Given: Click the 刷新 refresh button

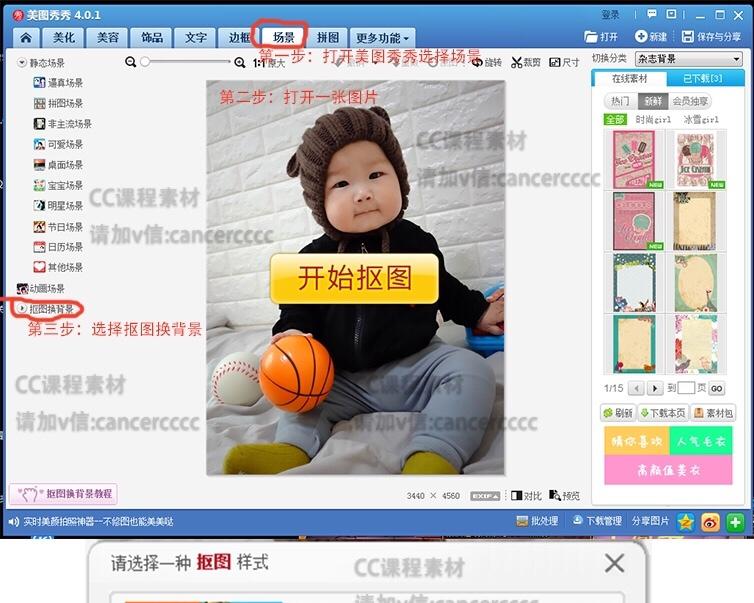Looking at the screenshot, I should (619, 413).
